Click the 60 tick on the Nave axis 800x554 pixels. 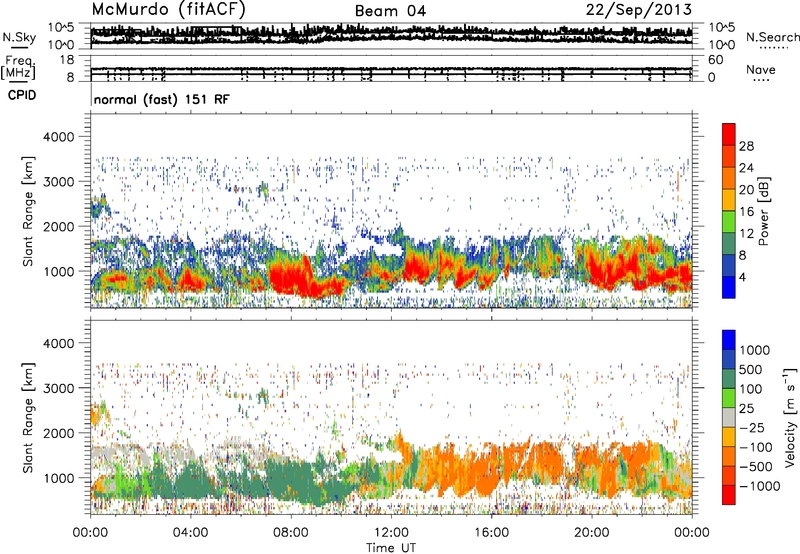715,60
